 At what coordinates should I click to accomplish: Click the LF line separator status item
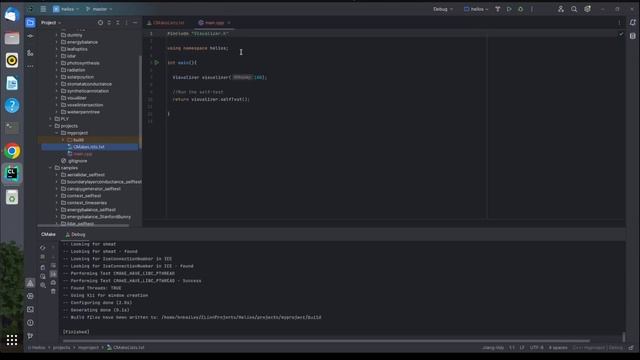522,348
